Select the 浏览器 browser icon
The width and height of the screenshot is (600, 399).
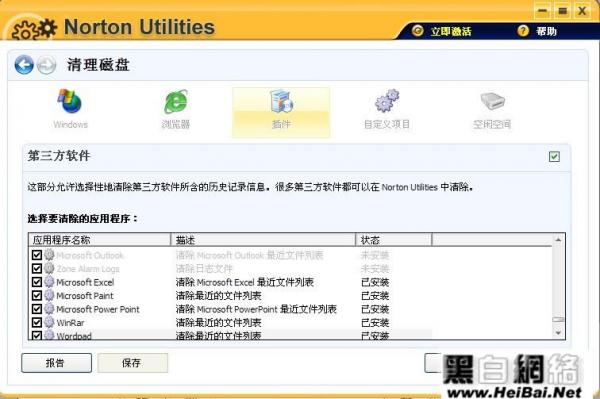click(x=176, y=102)
